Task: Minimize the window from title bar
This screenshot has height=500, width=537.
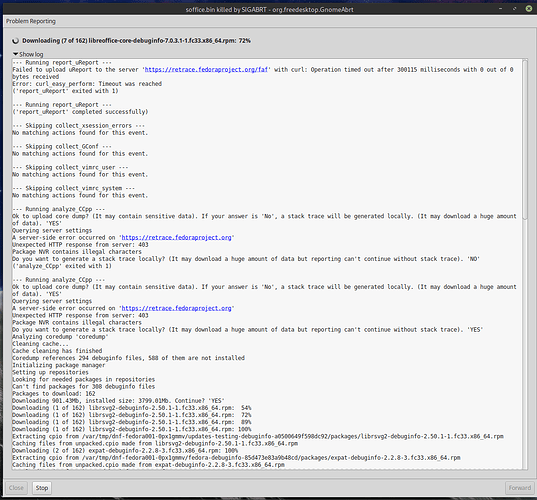Action: [x=500, y=9]
